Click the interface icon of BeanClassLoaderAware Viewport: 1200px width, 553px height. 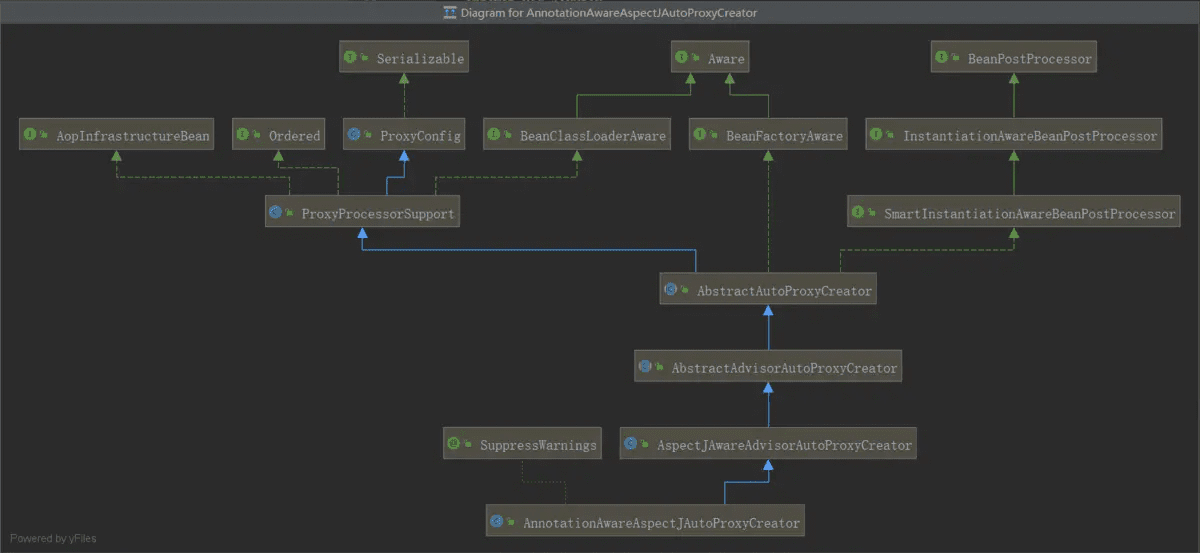495,135
